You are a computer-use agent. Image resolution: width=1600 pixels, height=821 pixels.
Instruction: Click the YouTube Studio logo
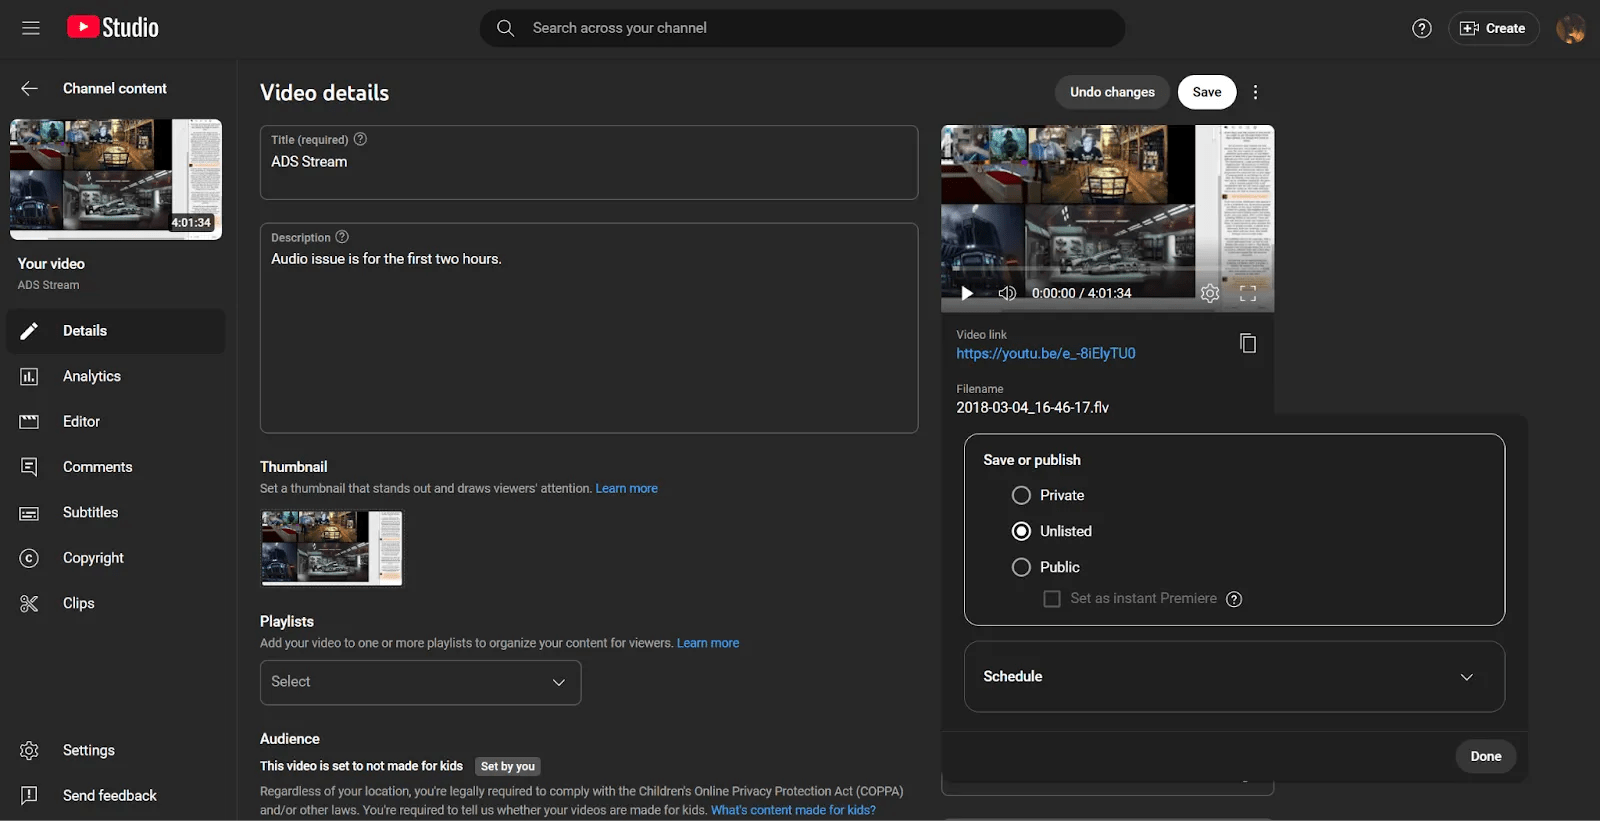pyautogui.click(x=113, y=28)
